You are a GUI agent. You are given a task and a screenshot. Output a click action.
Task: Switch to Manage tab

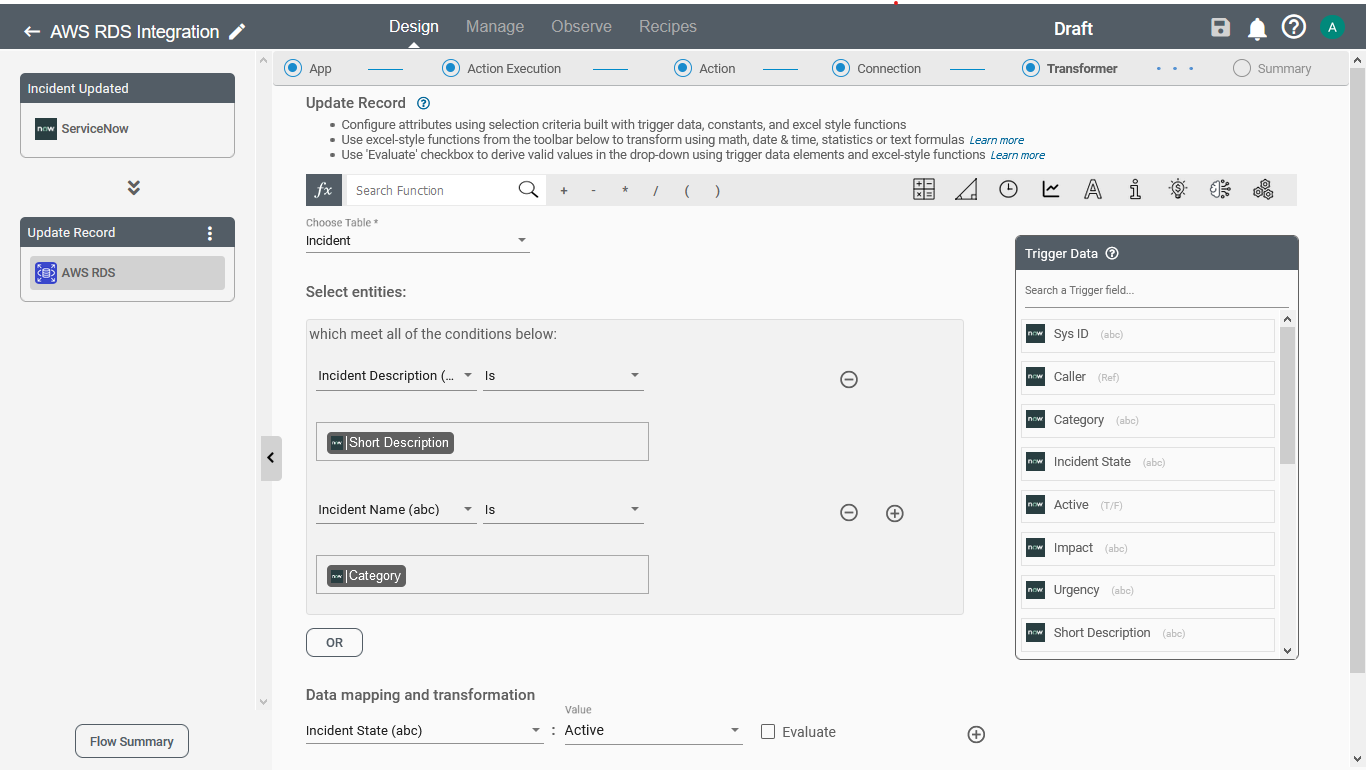click(495, 27)
